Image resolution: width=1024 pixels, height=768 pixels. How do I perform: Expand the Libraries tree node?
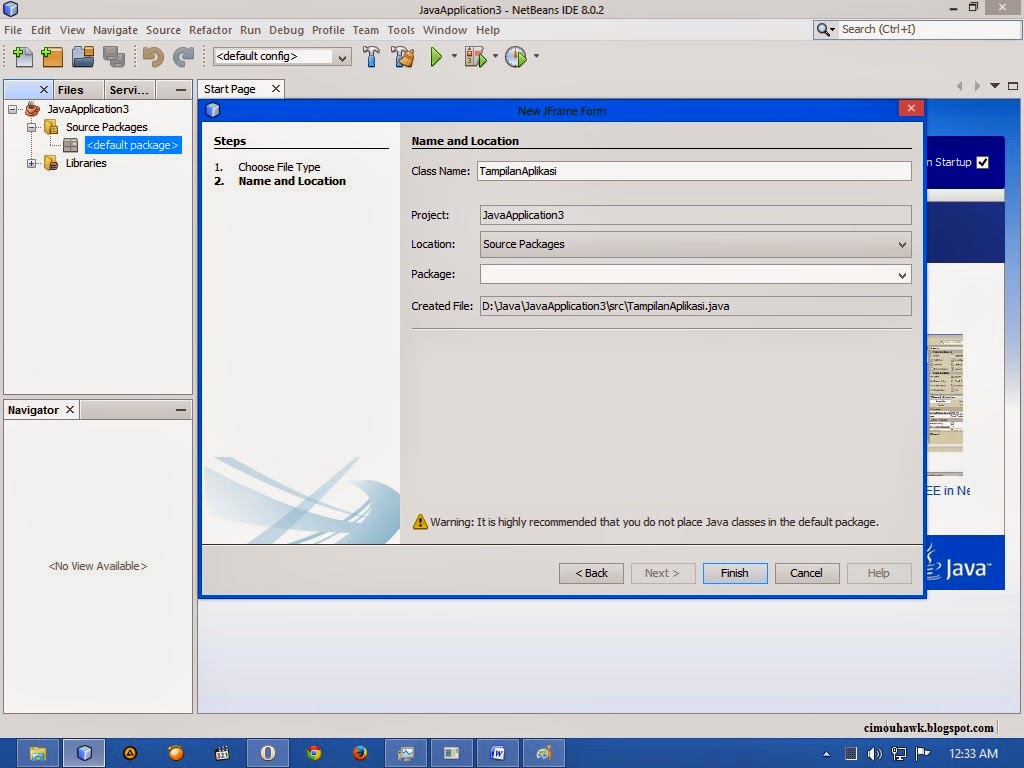point(33,163)
